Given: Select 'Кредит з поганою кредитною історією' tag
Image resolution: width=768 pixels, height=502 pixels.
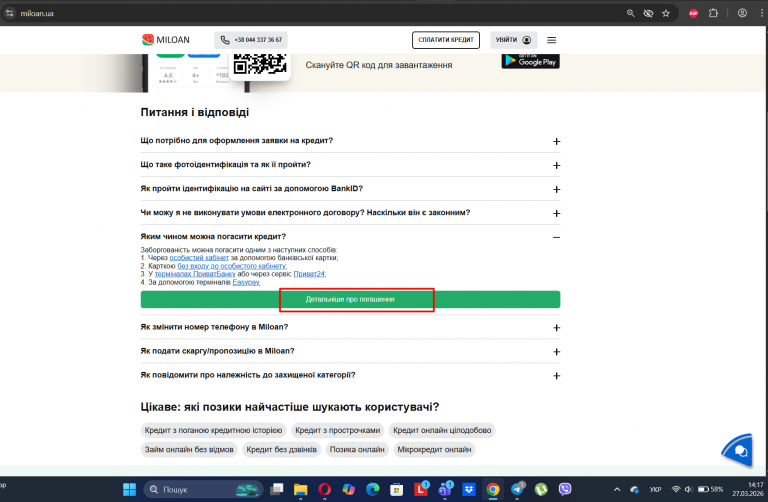Looking at the screenshot, I should point(214,430).
